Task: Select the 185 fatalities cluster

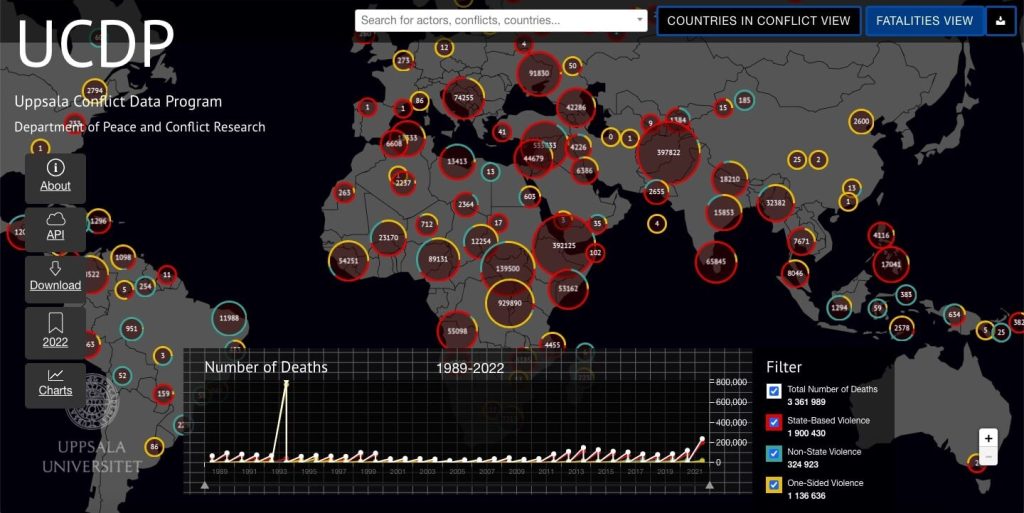Action: [x=744, y=100]
